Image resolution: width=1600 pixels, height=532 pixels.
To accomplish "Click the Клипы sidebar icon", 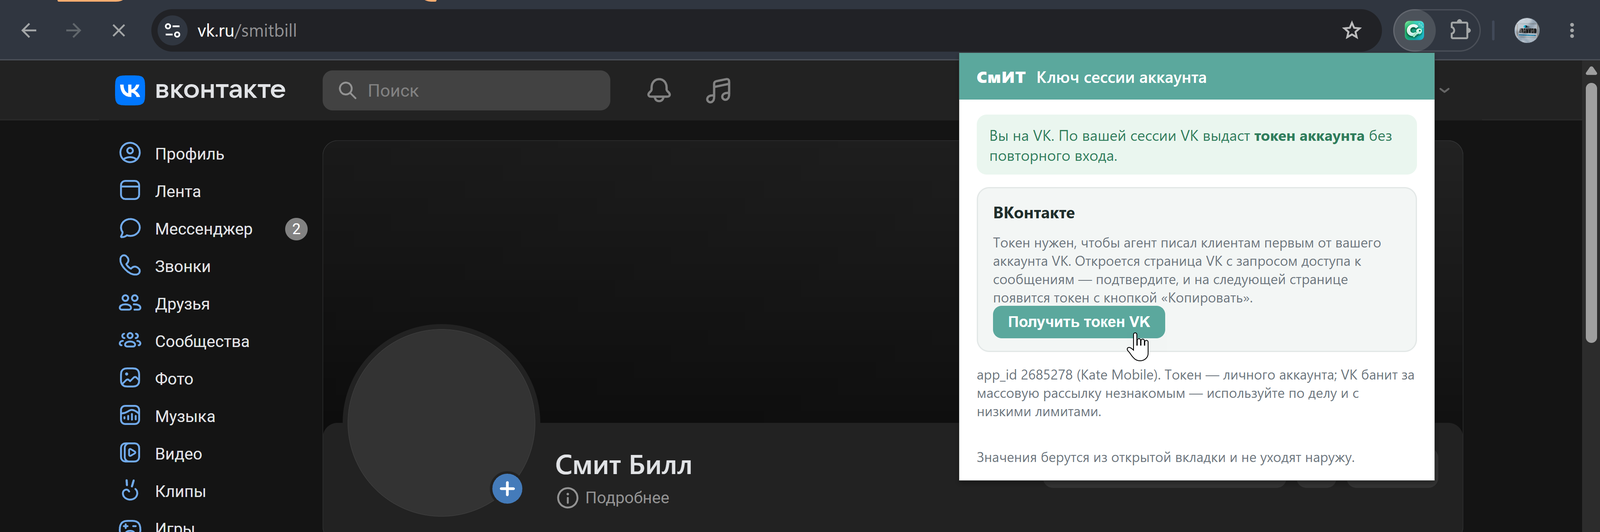I will pos(130,490).
